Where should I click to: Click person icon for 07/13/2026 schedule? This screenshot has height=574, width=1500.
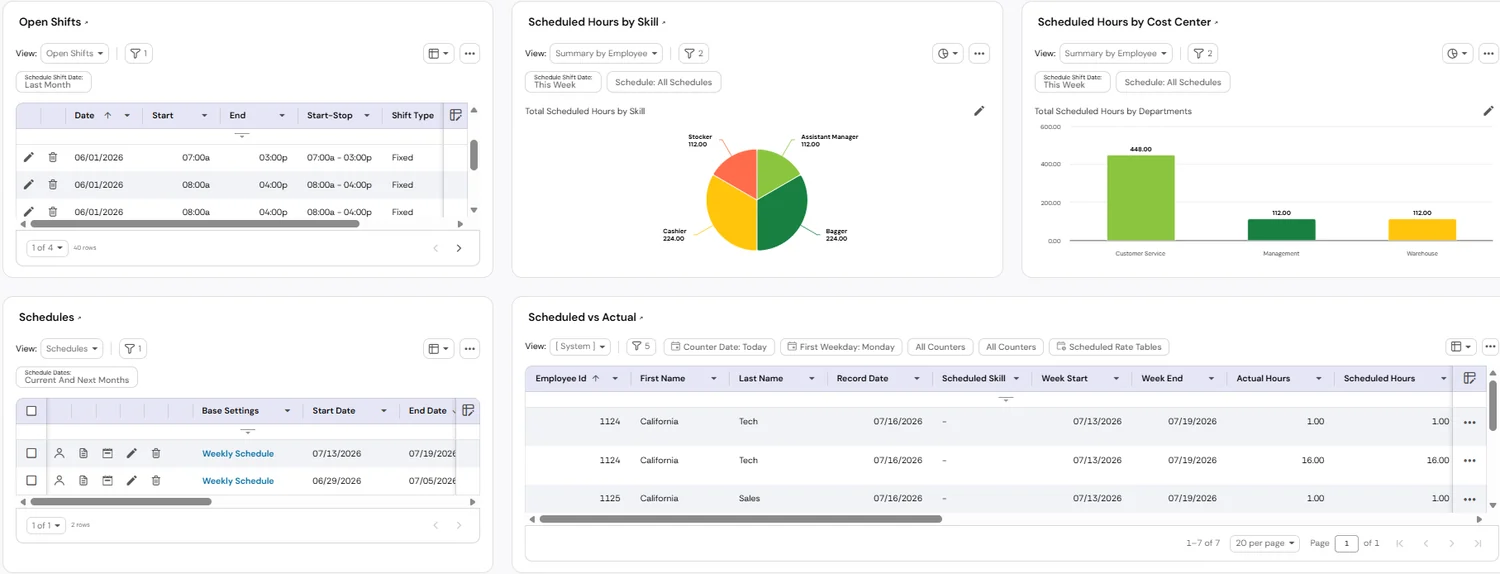[x=59, y=453]
